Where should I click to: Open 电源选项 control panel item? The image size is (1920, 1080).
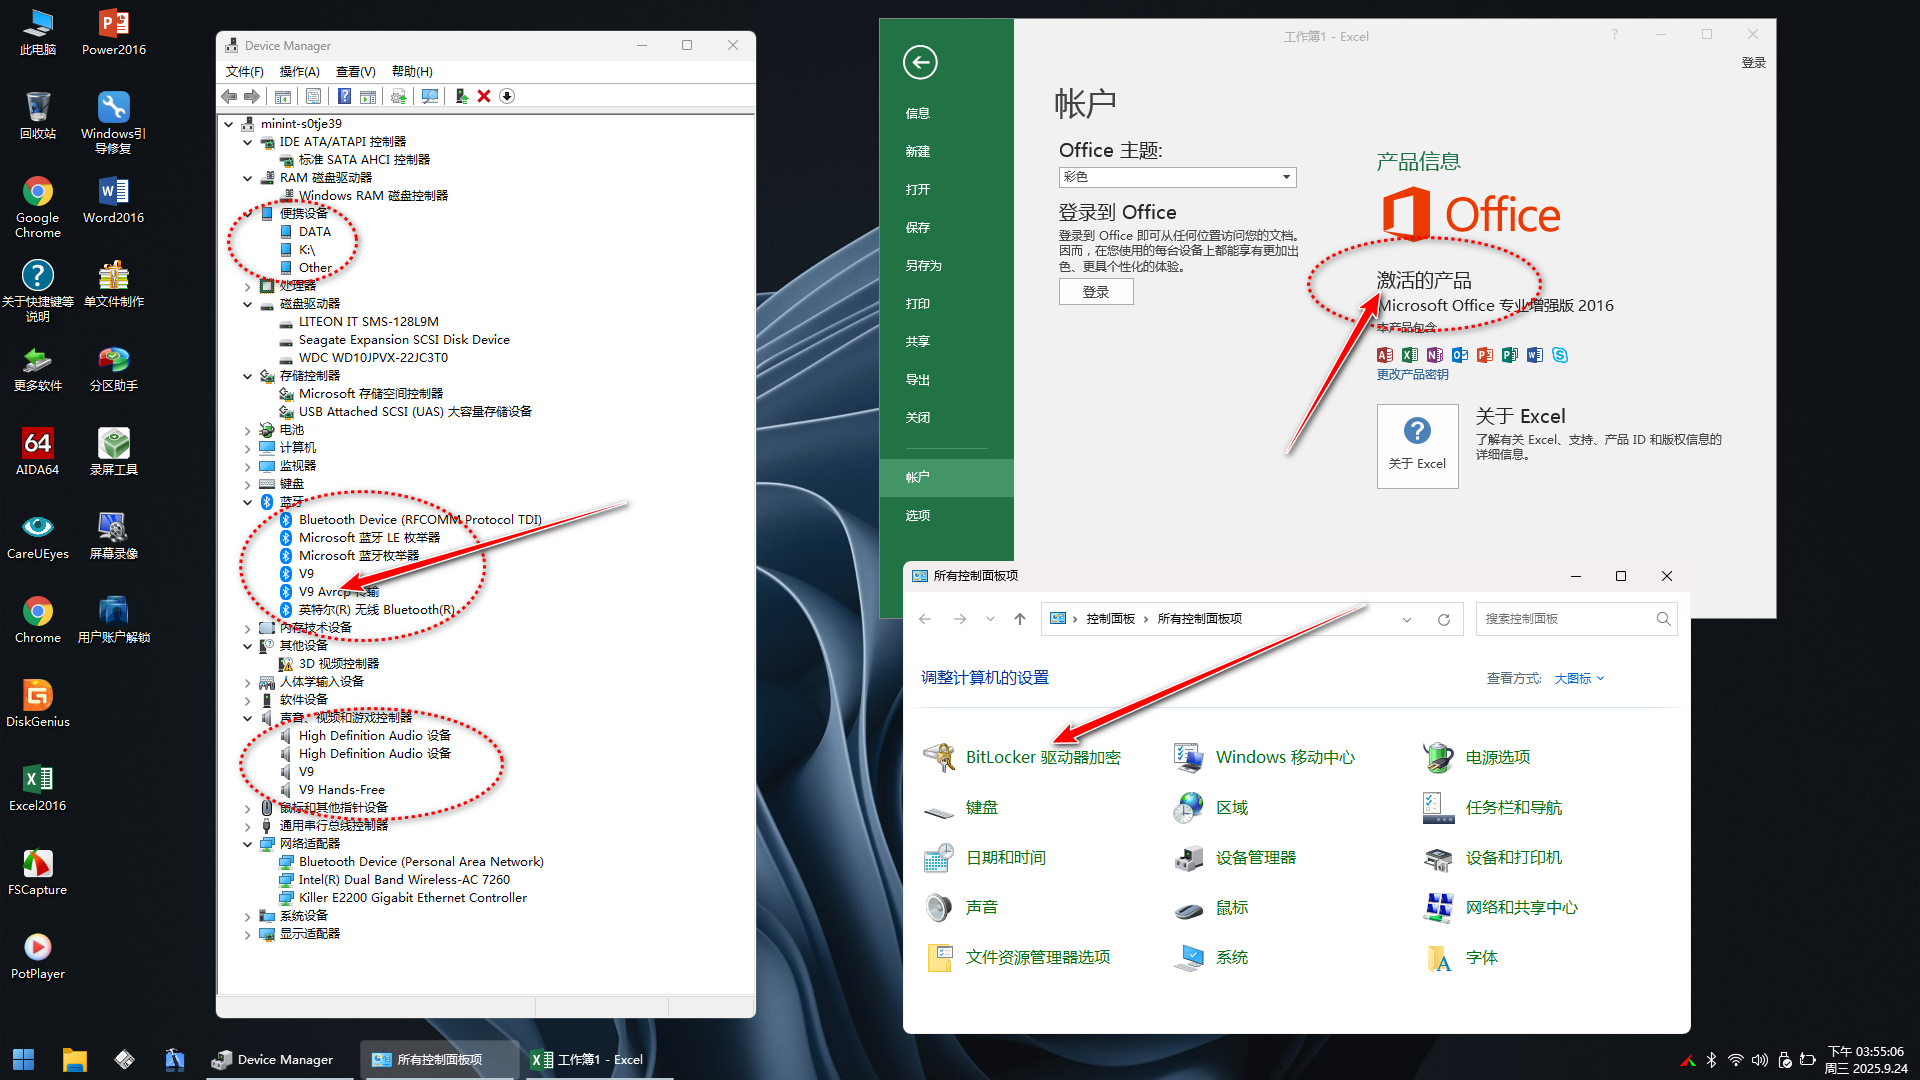click(x=1476, y=757)
